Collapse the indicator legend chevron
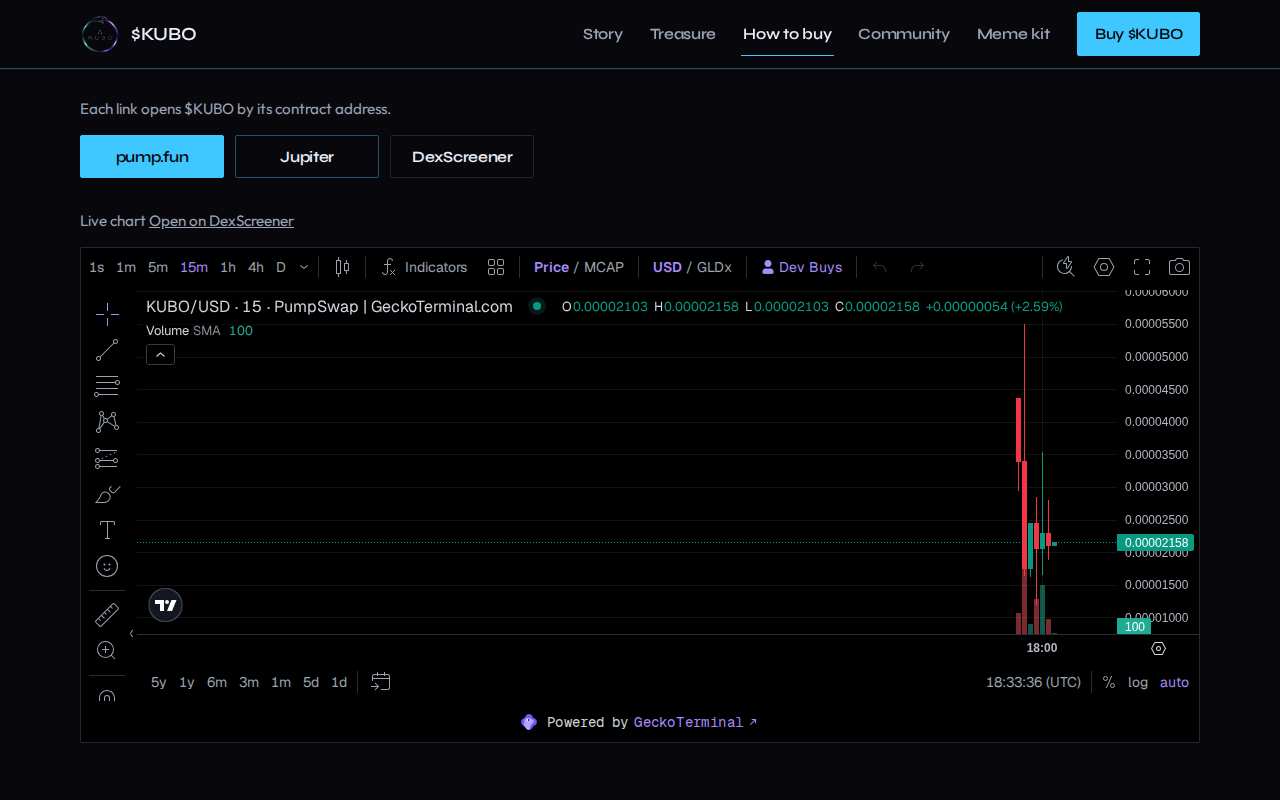This screenshot has width=1280, height=800. (x=160, y=354)
